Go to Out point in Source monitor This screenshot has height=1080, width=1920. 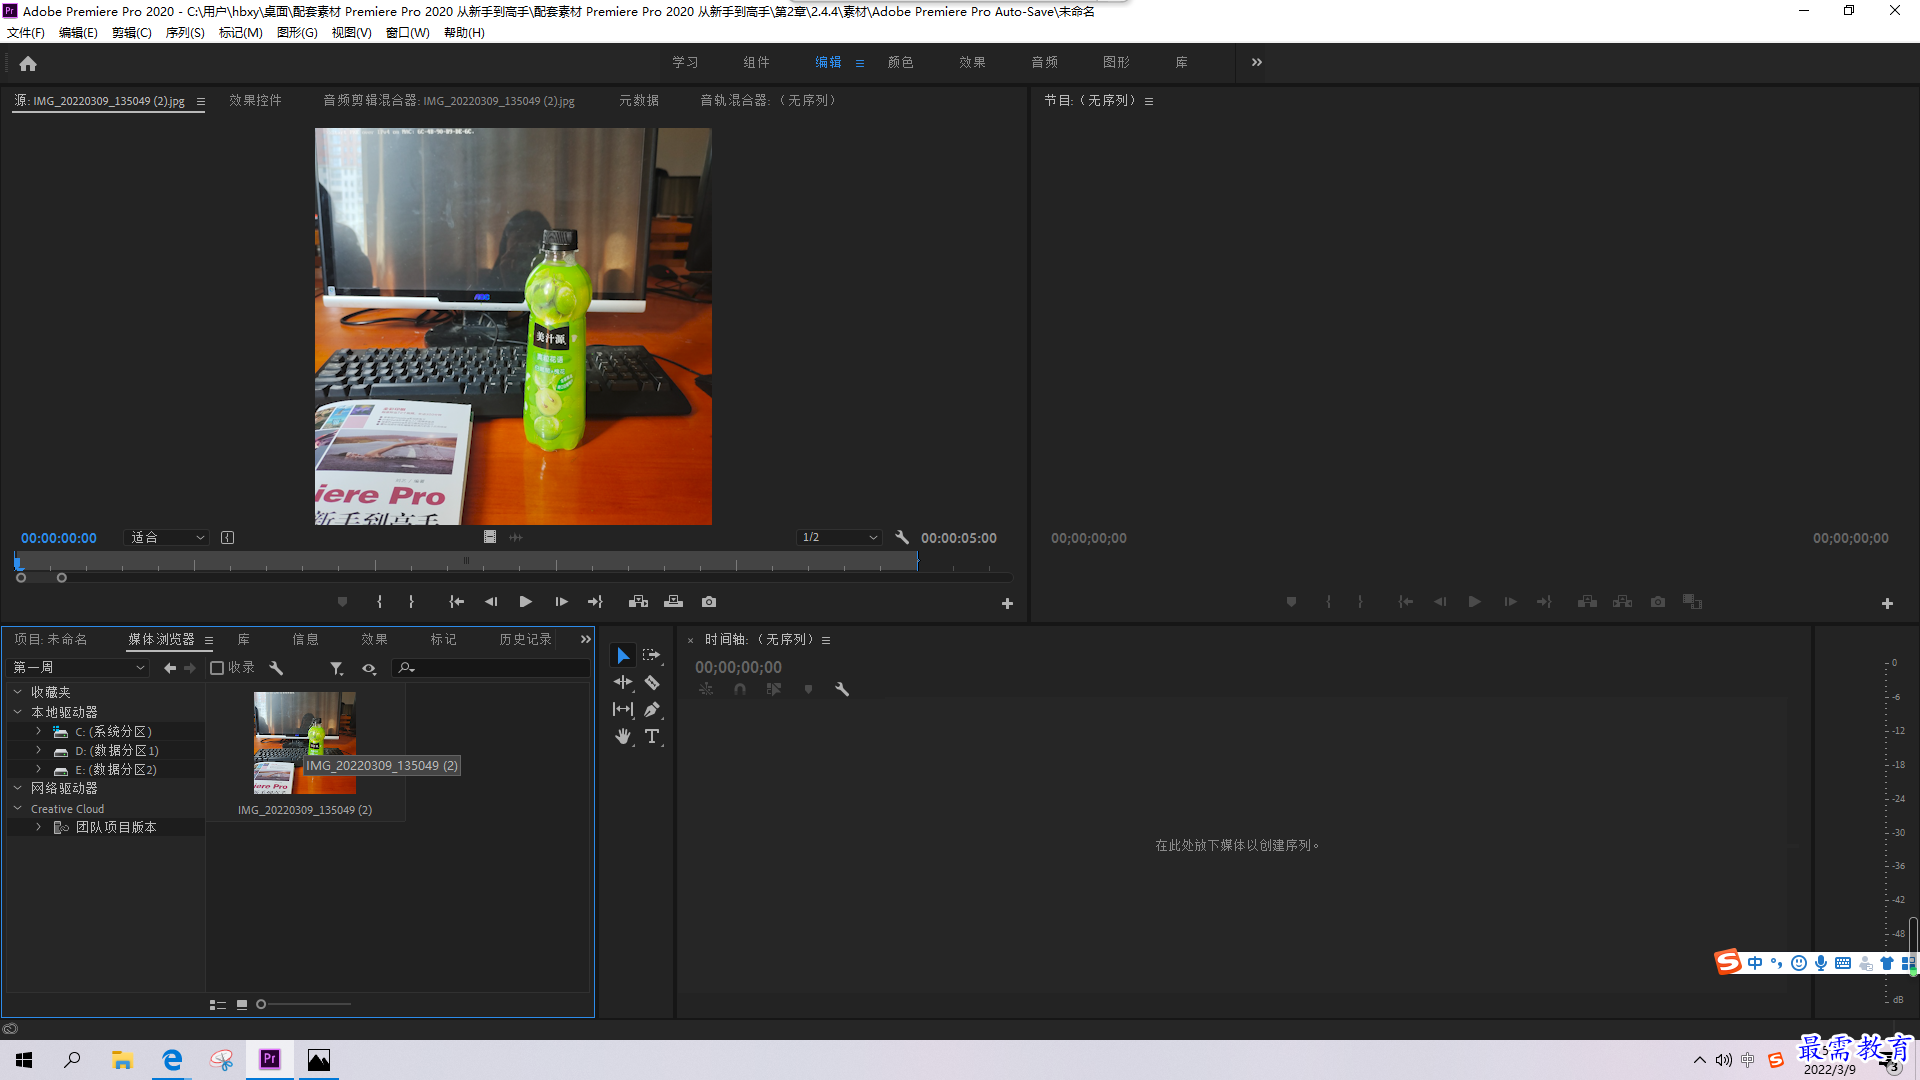596,602
